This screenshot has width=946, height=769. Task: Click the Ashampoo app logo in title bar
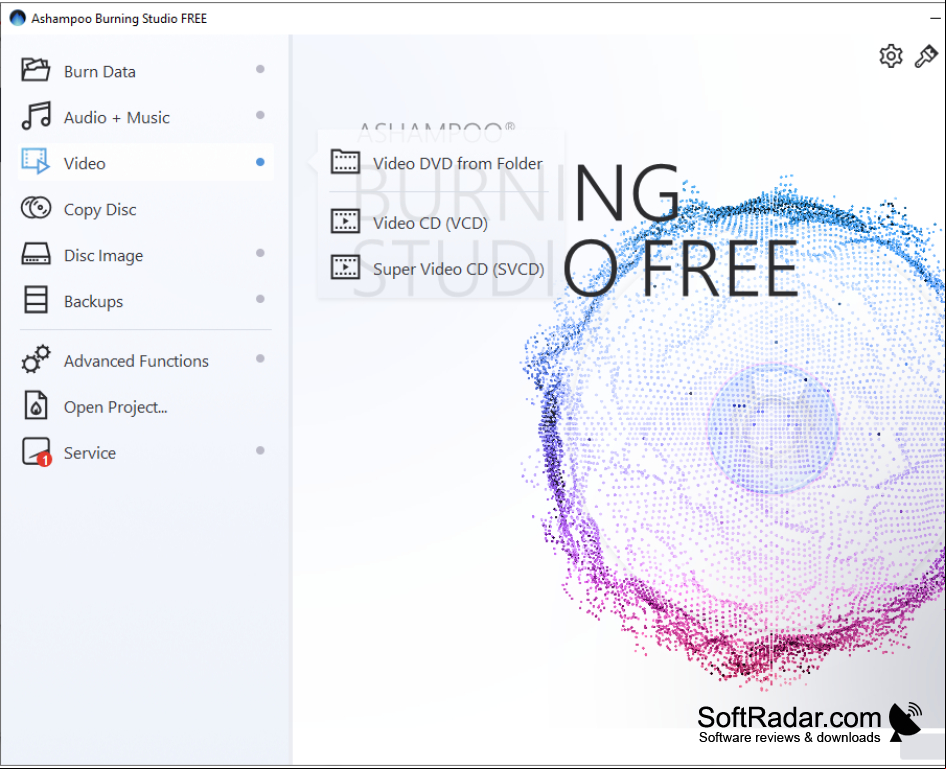point(17,18)
